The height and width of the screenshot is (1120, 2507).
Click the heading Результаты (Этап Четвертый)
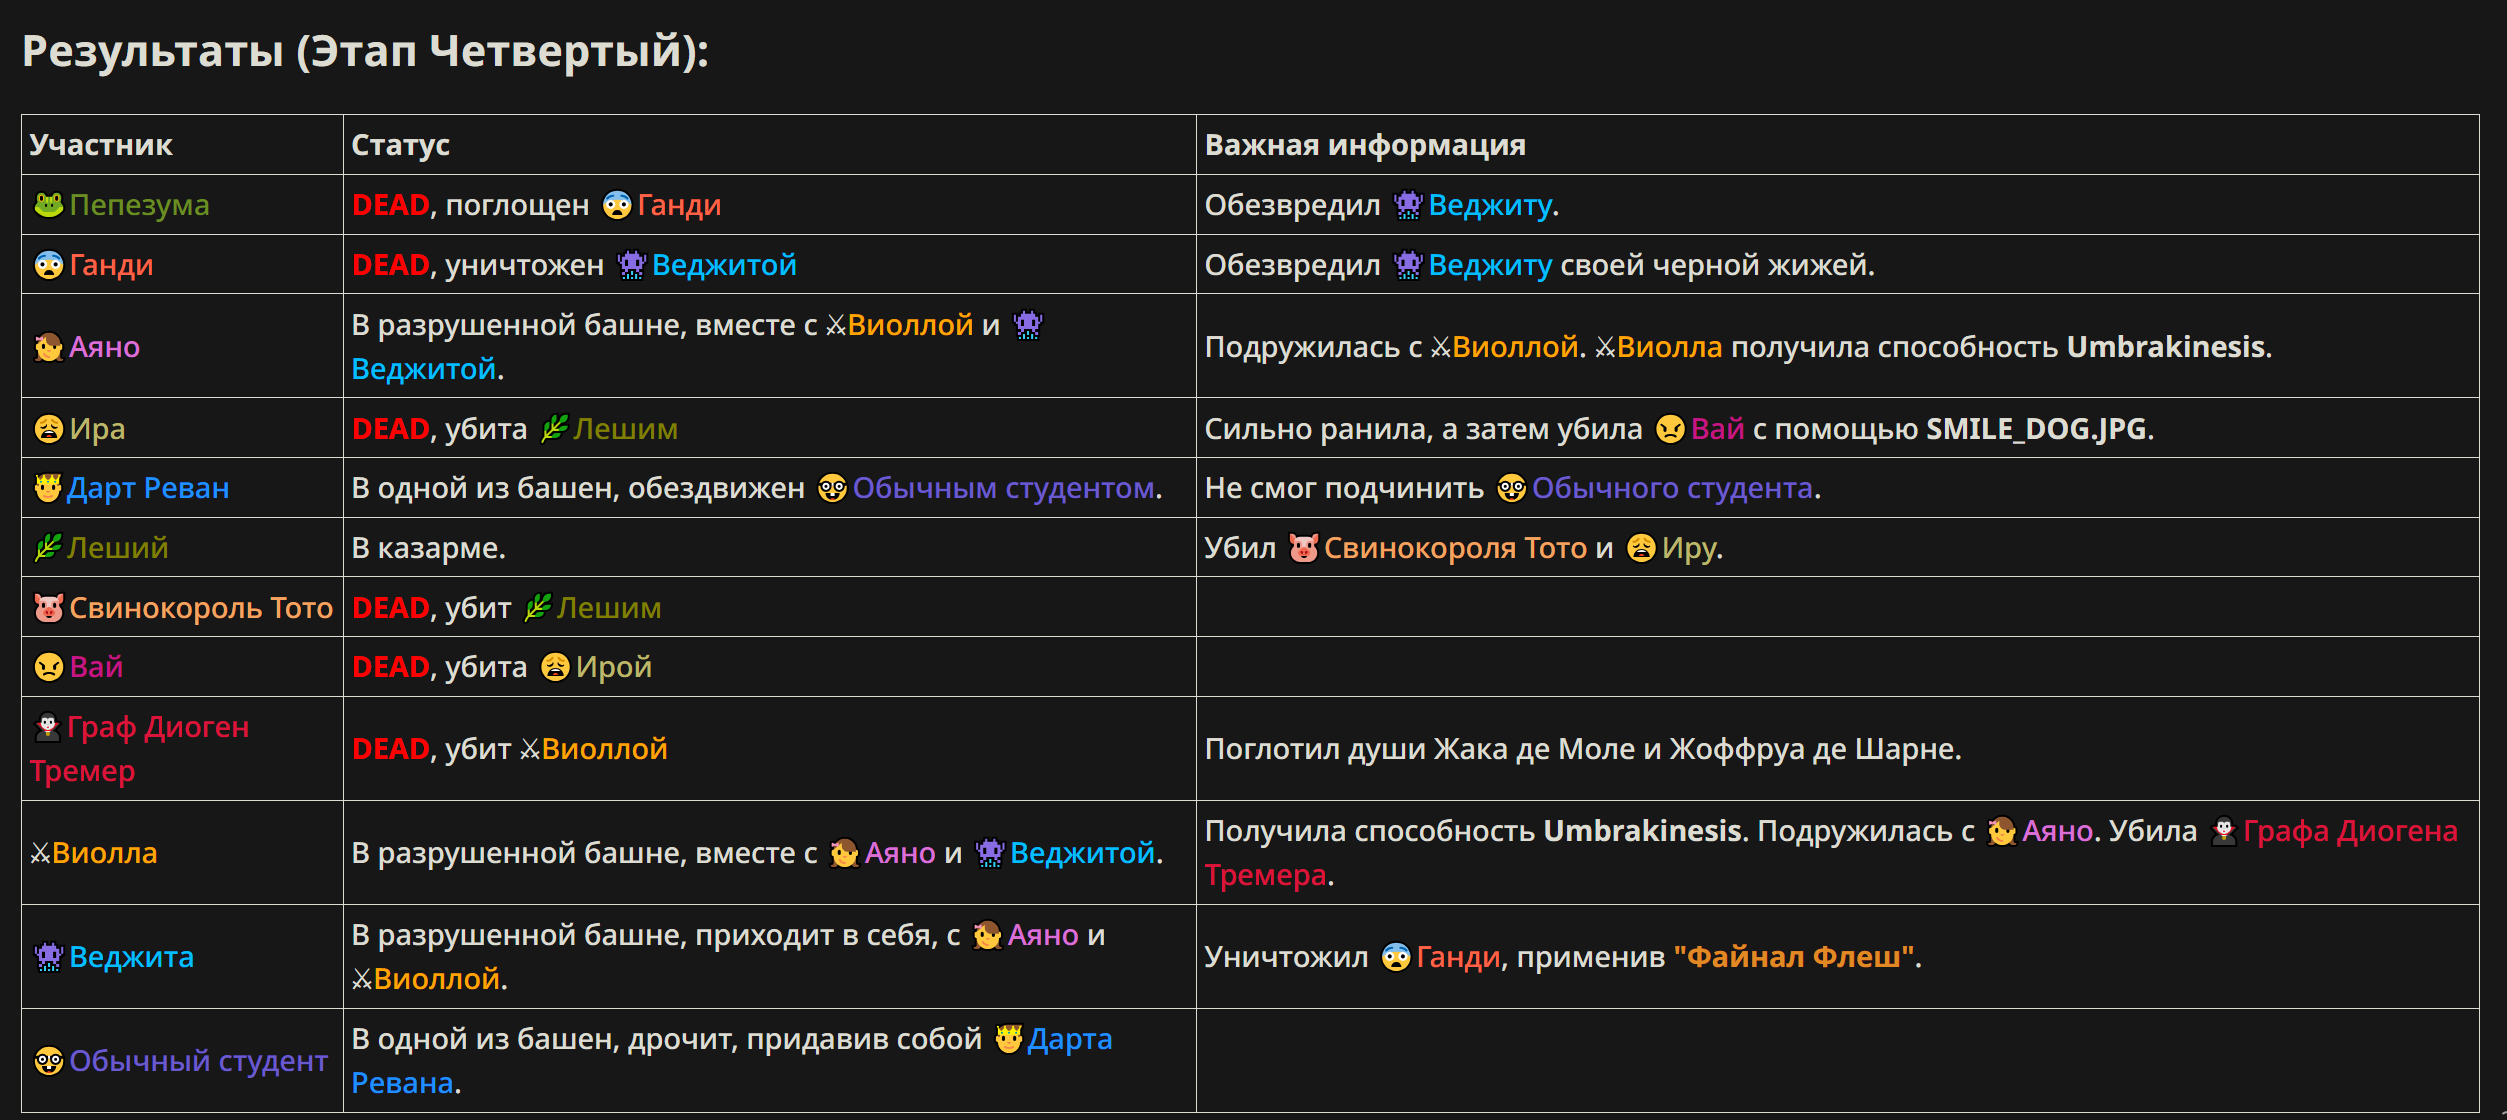coord(365,51)
